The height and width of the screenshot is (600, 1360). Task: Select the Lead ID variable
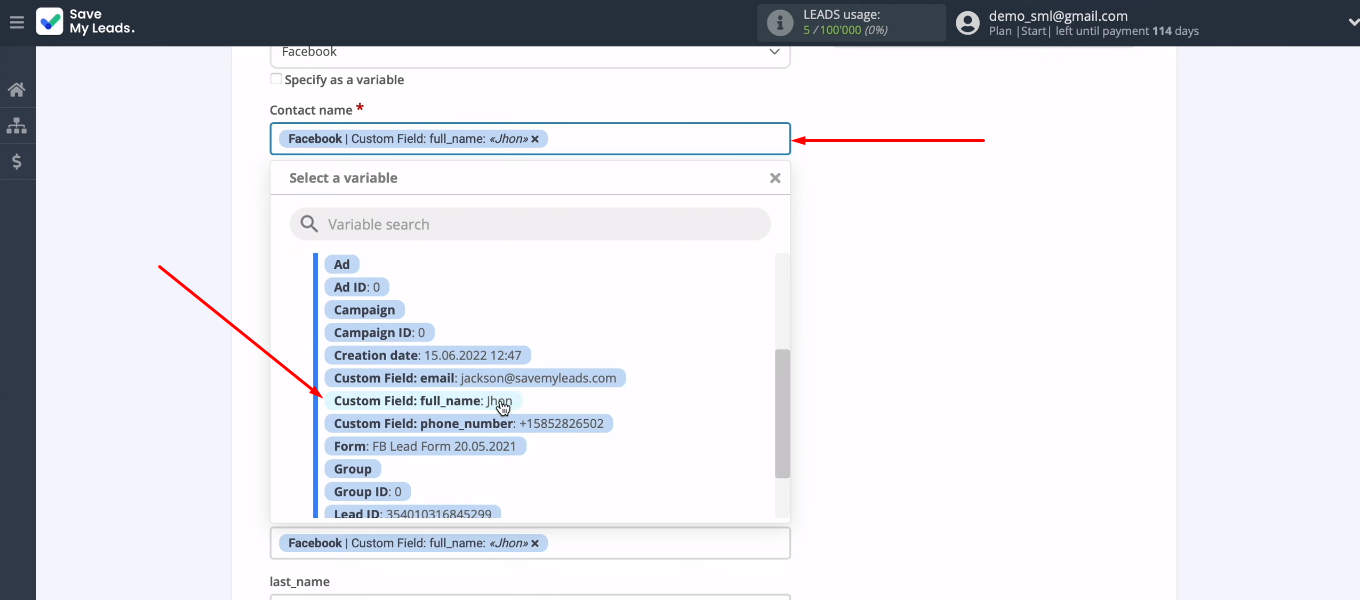[x=412, y=513]
